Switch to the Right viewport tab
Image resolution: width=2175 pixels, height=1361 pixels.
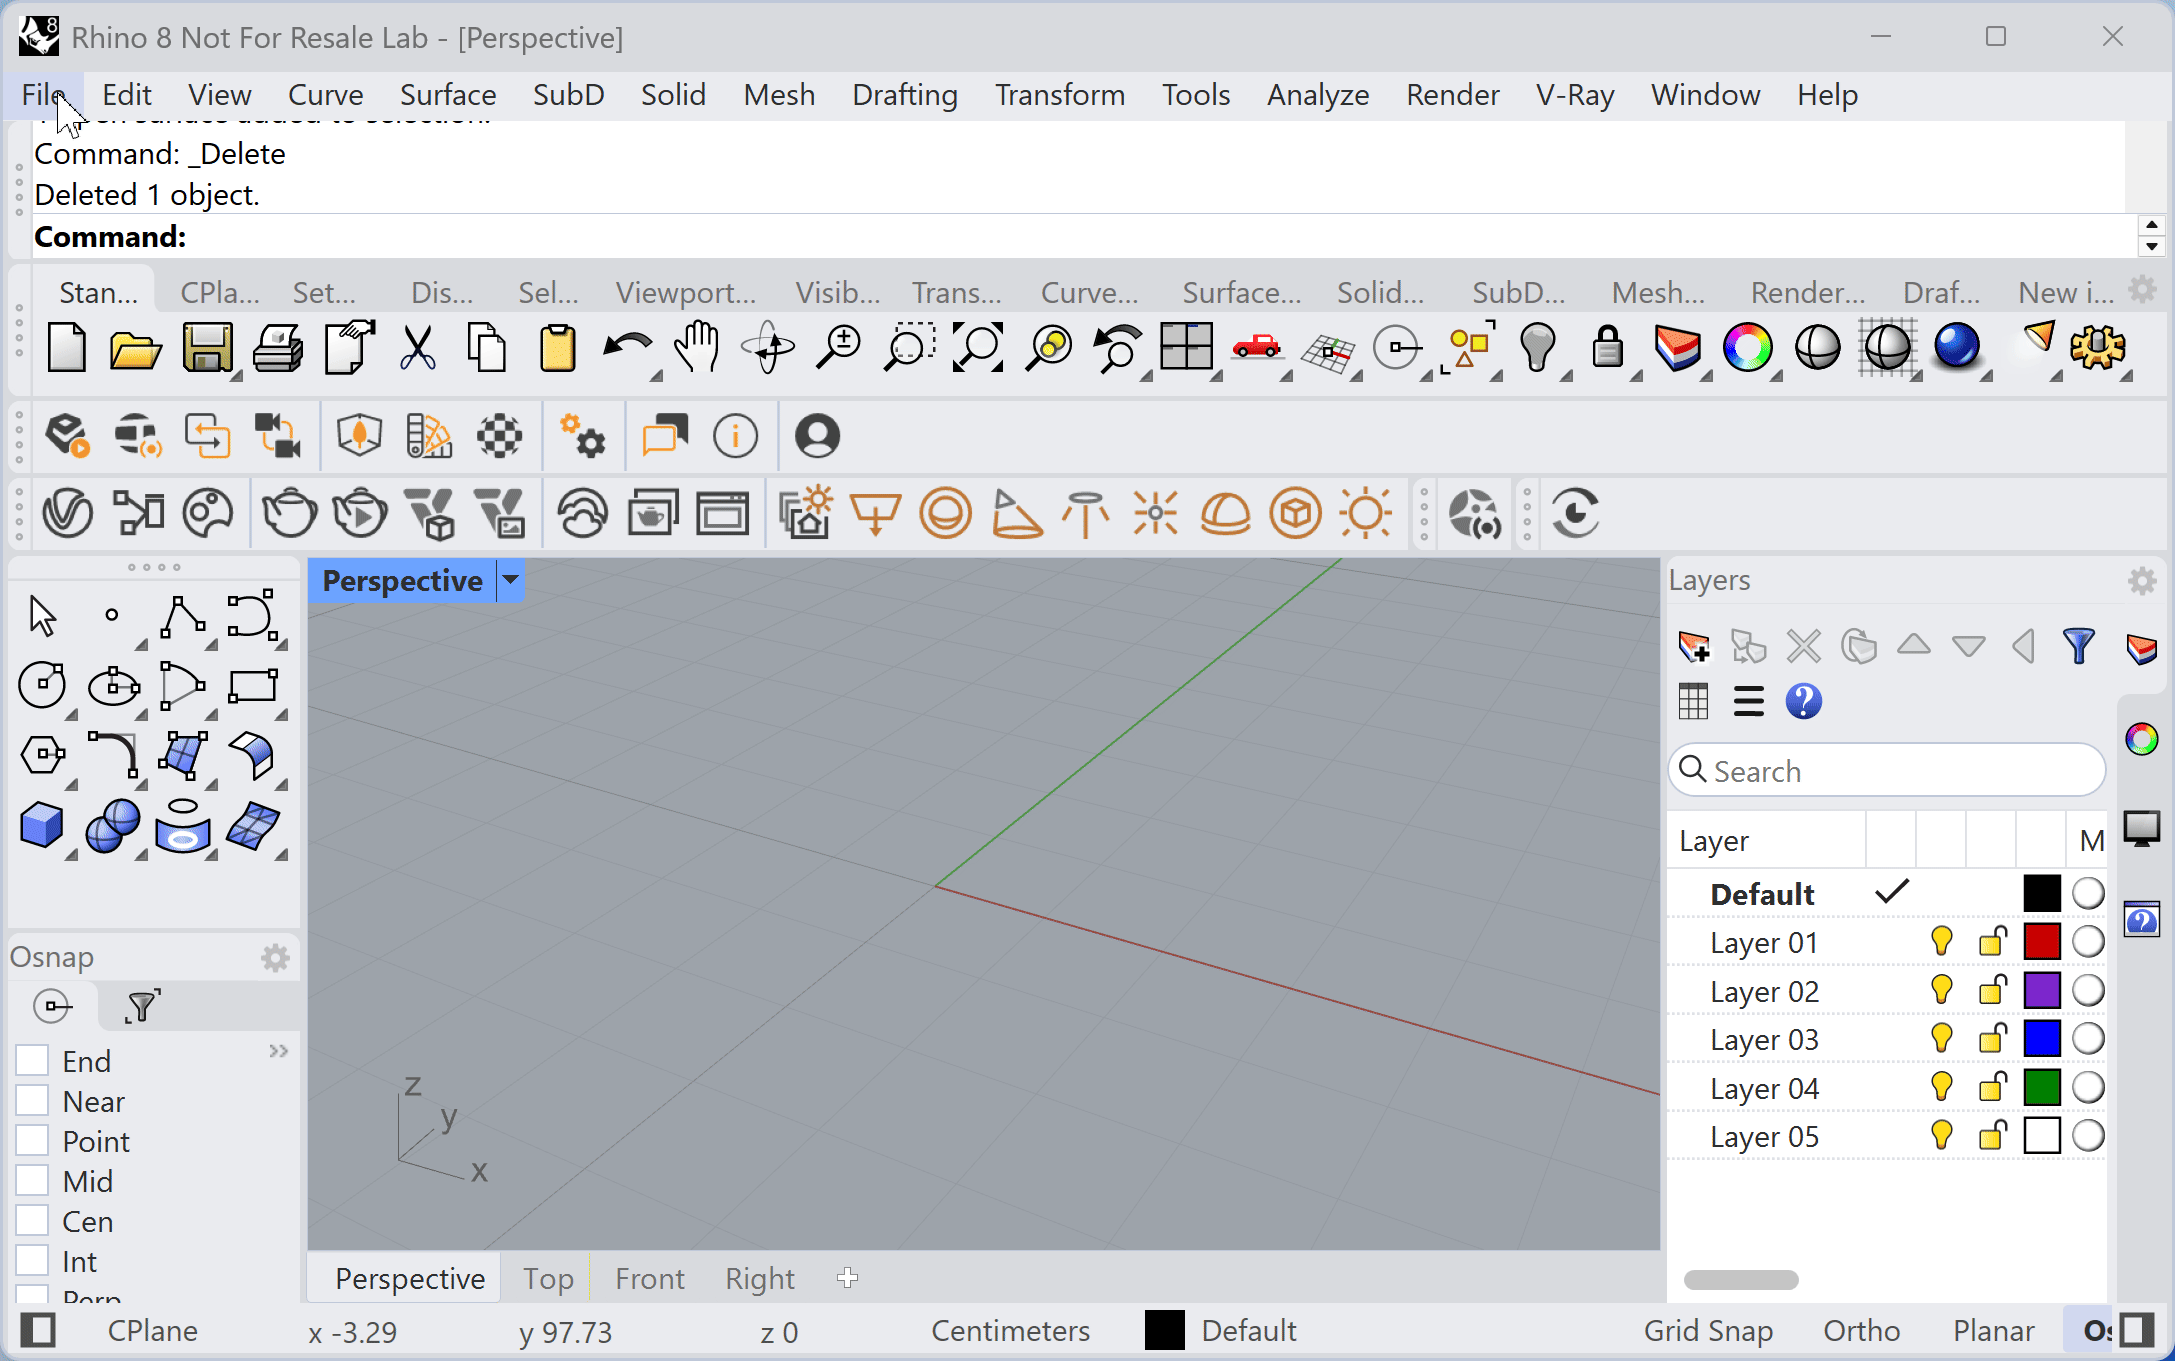click(x=760, y=1278)
